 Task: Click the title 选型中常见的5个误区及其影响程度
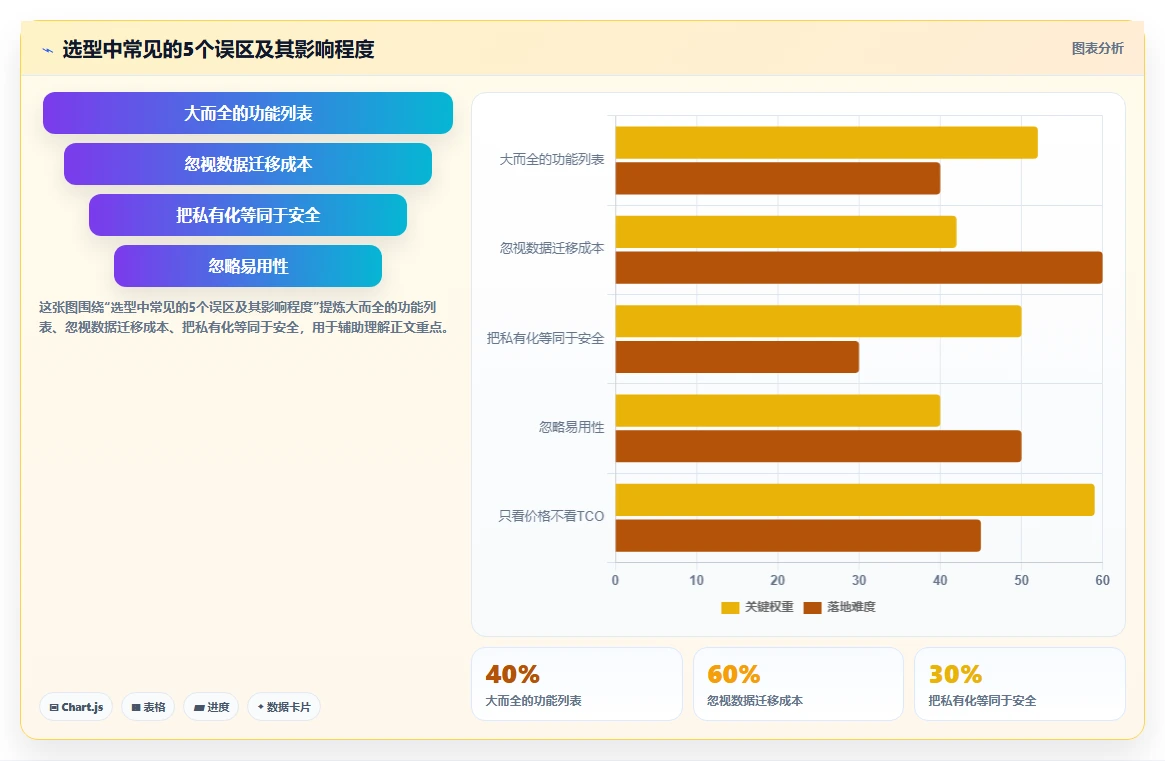click(218, 50)
